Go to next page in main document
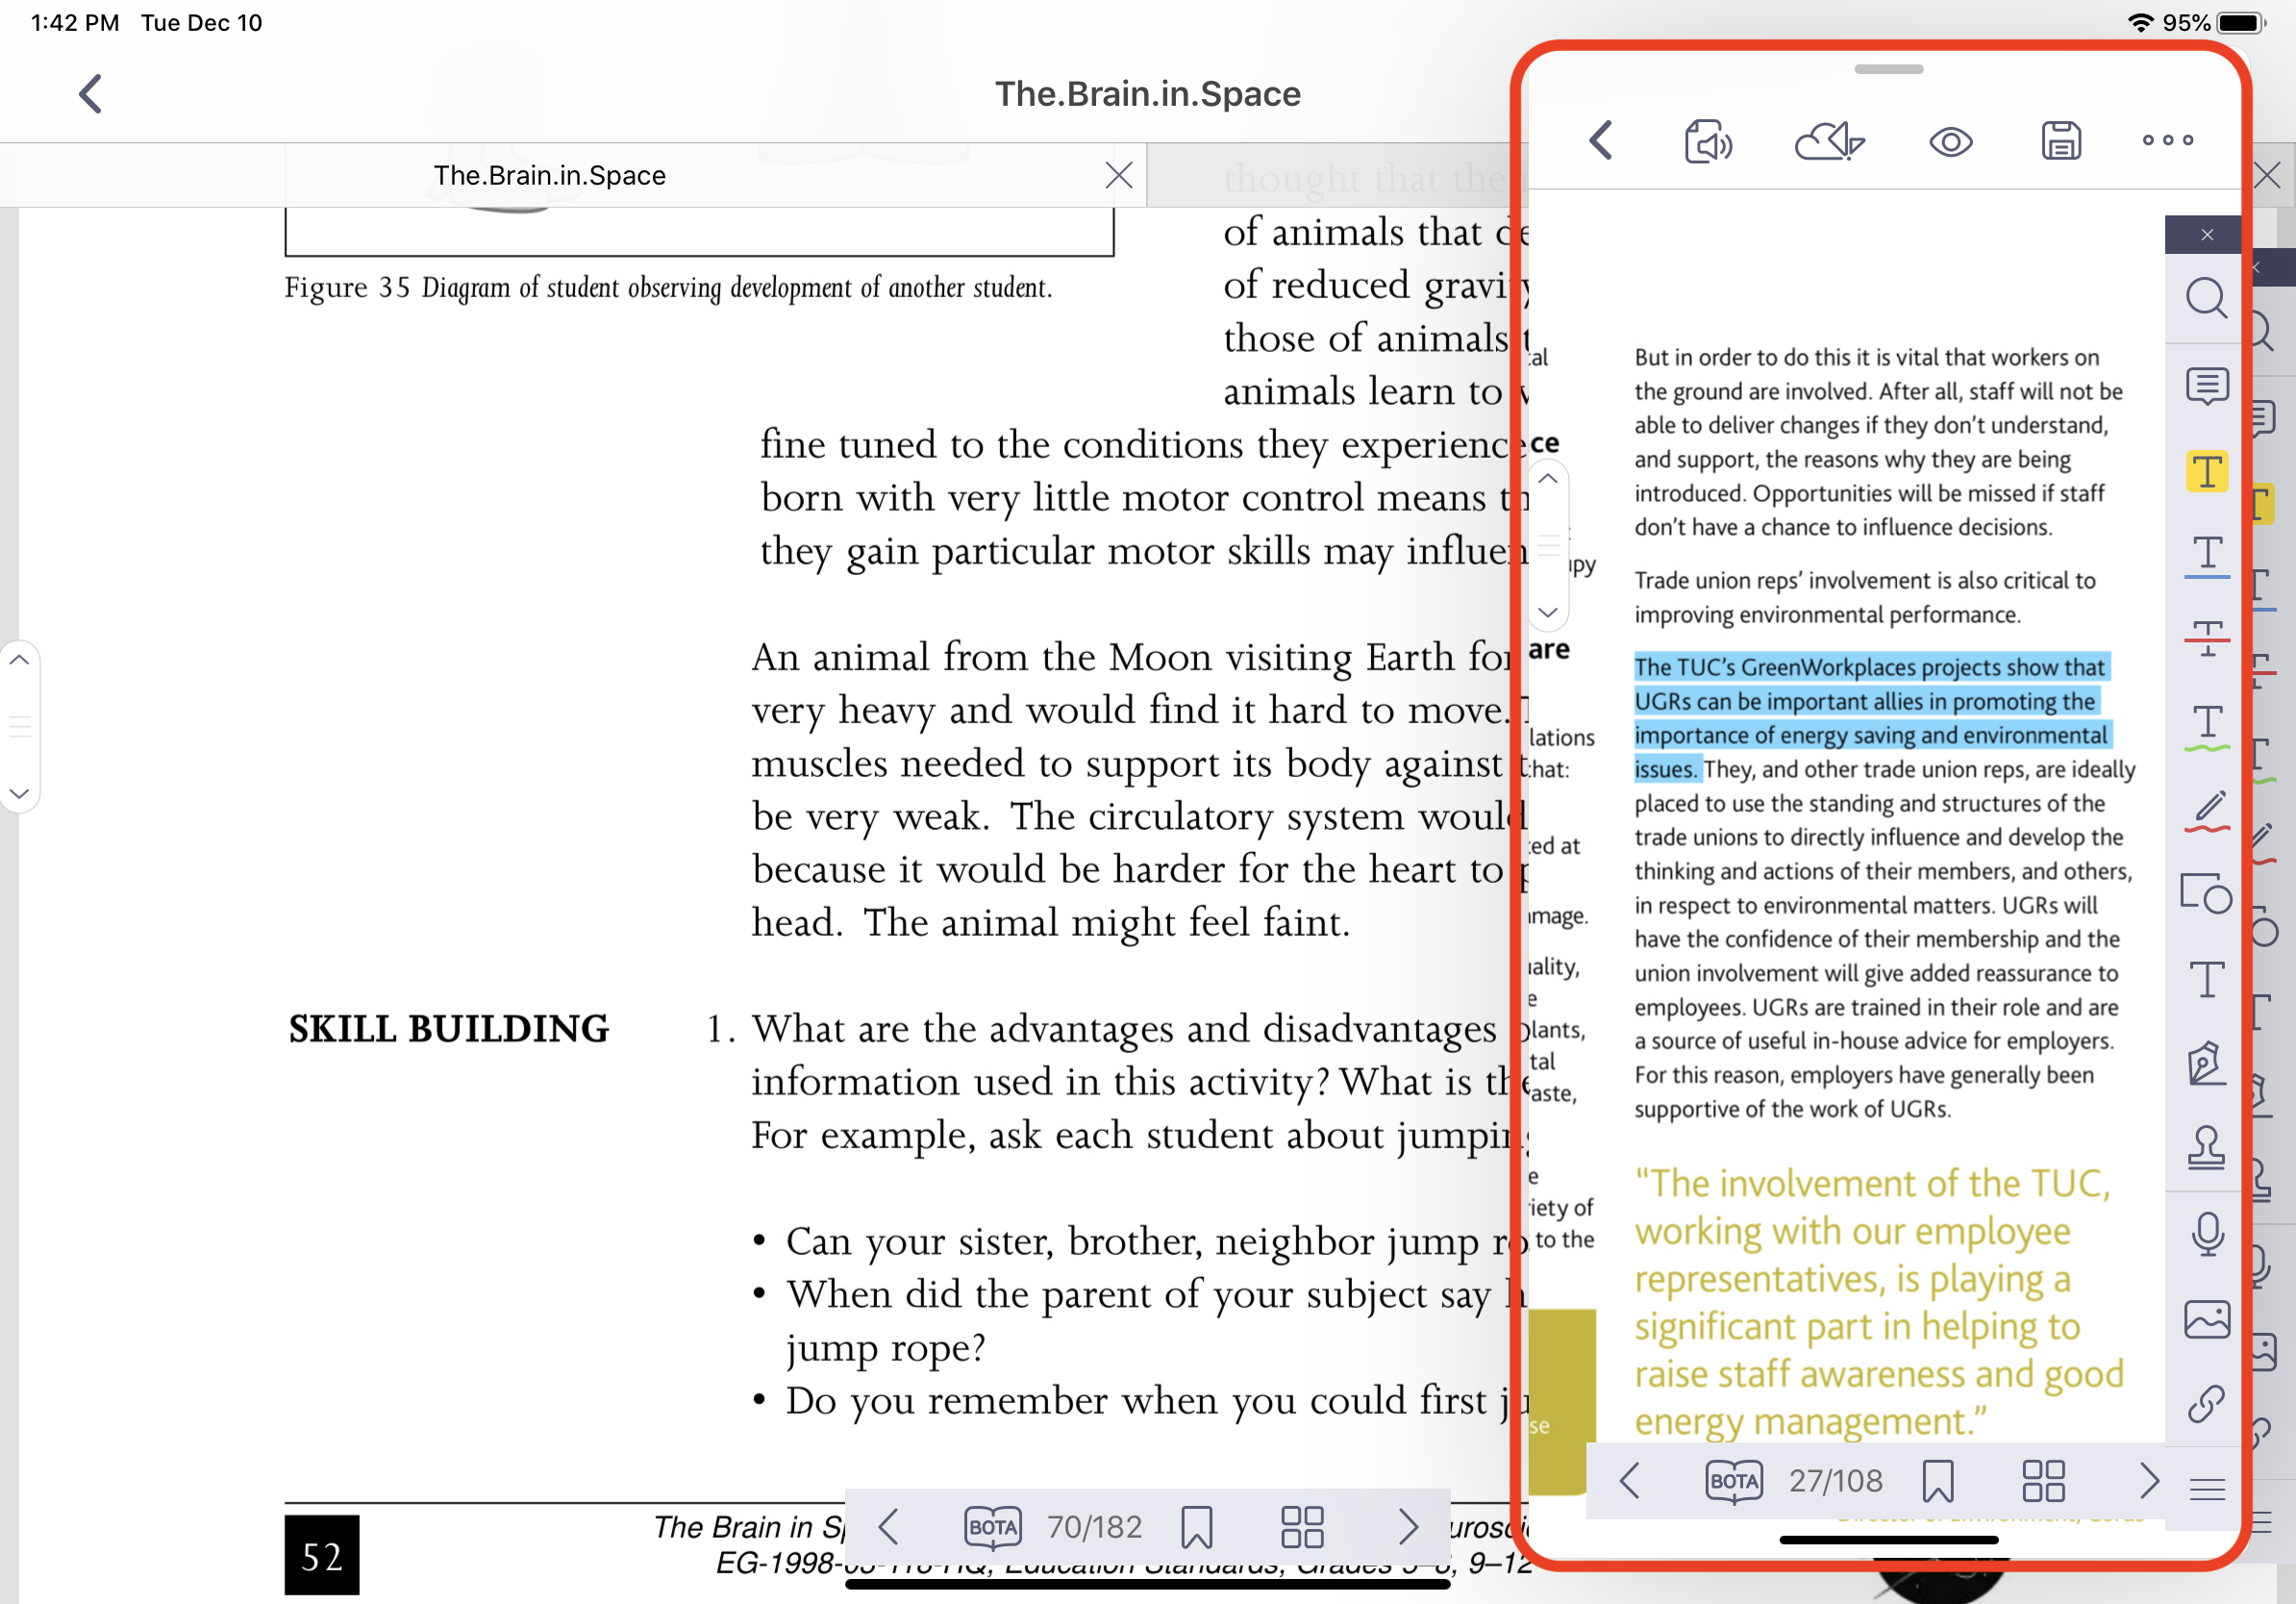 tap(1408, 1527)
